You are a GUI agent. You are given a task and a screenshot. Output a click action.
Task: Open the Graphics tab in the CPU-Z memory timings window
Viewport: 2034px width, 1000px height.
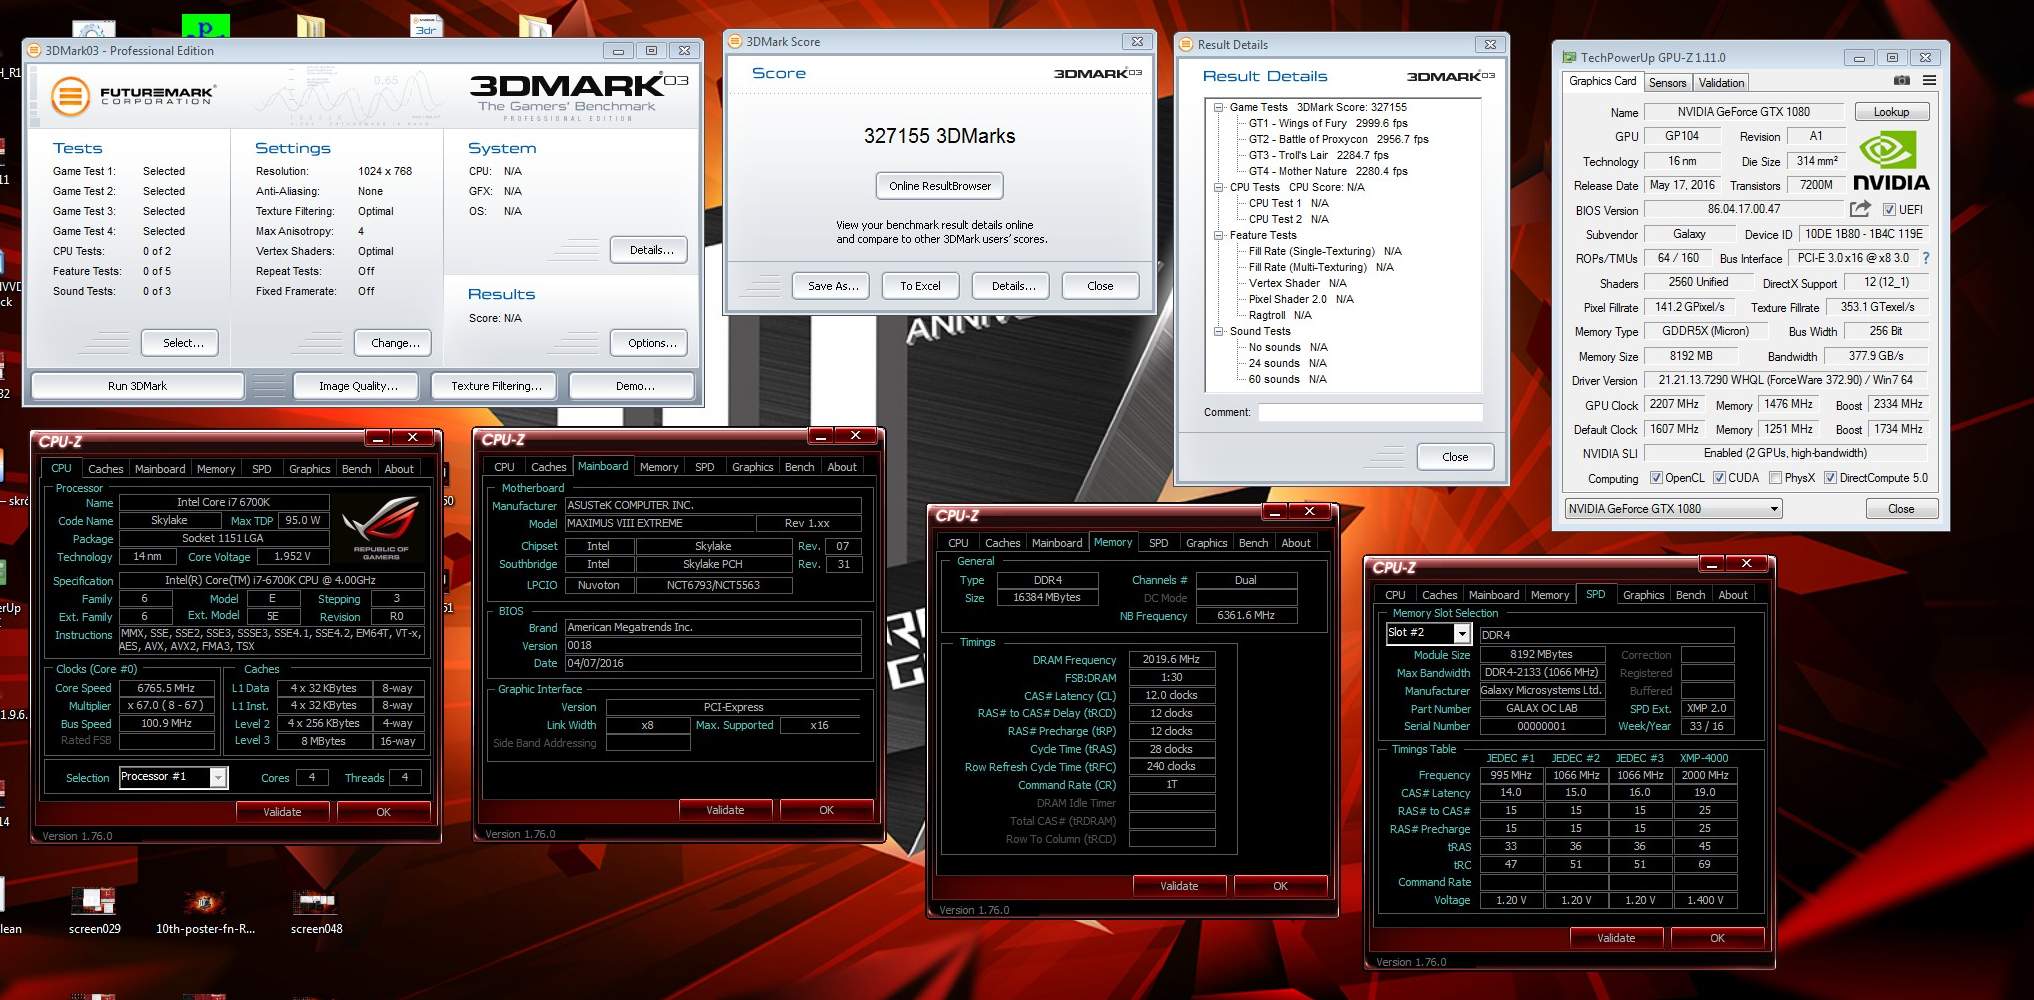pos(1206,543)
